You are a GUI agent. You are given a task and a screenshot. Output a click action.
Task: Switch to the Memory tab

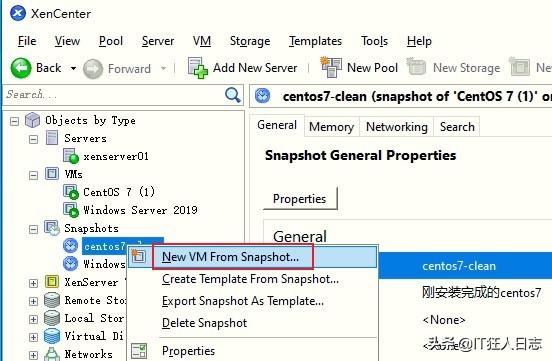pyautogui.click(x=331, y=126)
